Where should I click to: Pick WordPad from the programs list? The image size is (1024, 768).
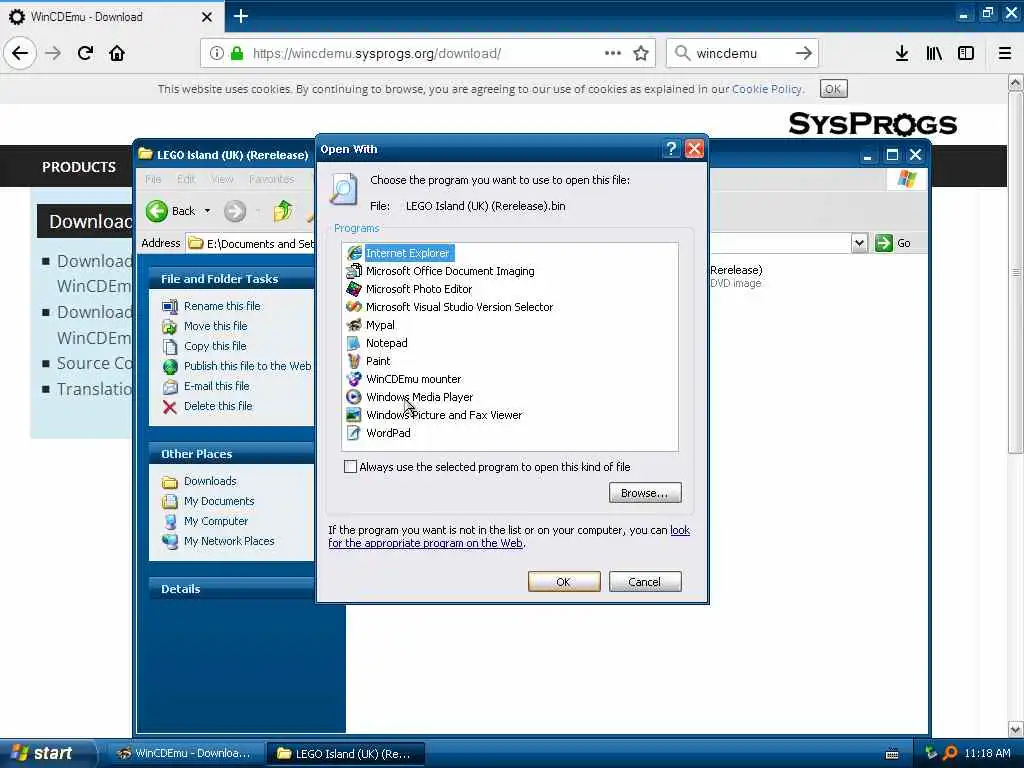(x=388, y=433)
